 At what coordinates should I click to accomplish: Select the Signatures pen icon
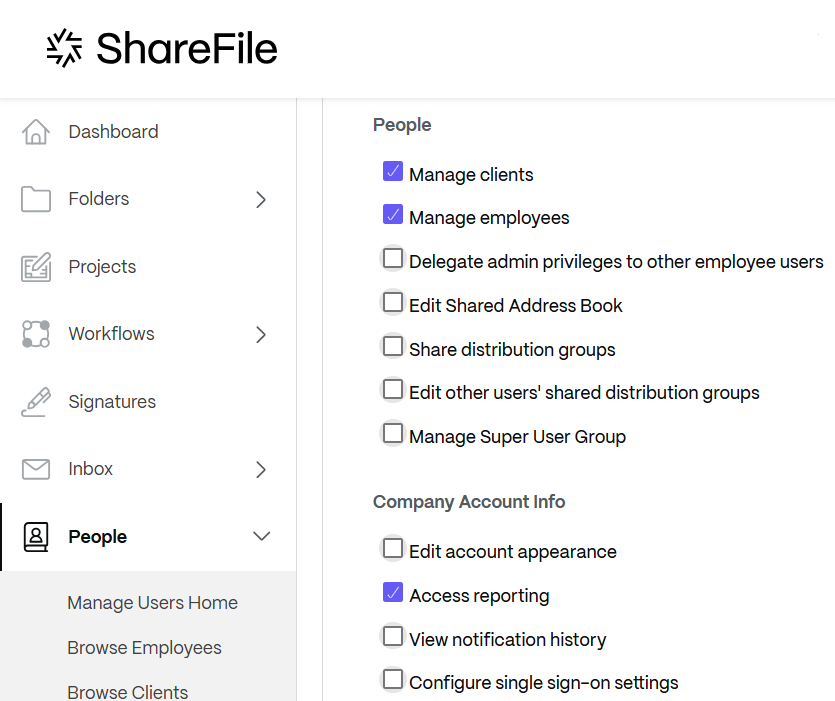click(35, 401)
